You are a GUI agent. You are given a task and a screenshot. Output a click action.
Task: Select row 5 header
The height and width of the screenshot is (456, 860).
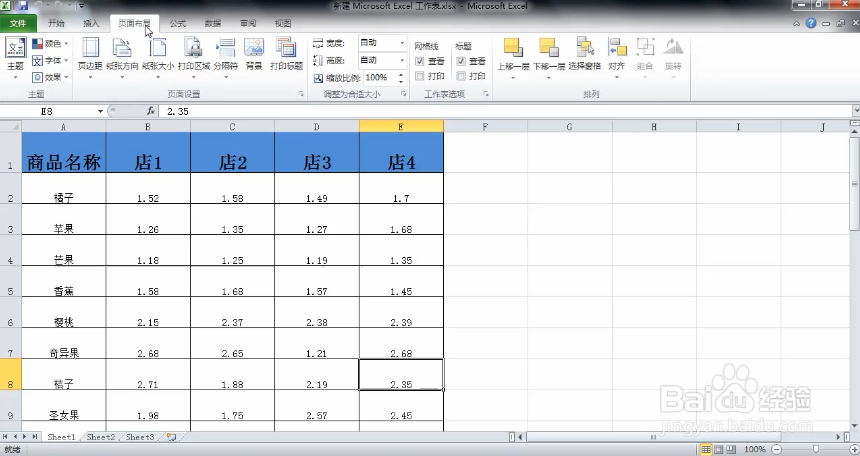[x=10, y=281]
